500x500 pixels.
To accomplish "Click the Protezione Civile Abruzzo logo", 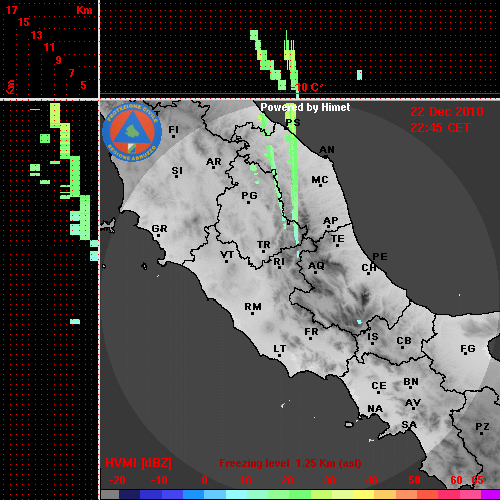I will [132, 132].
